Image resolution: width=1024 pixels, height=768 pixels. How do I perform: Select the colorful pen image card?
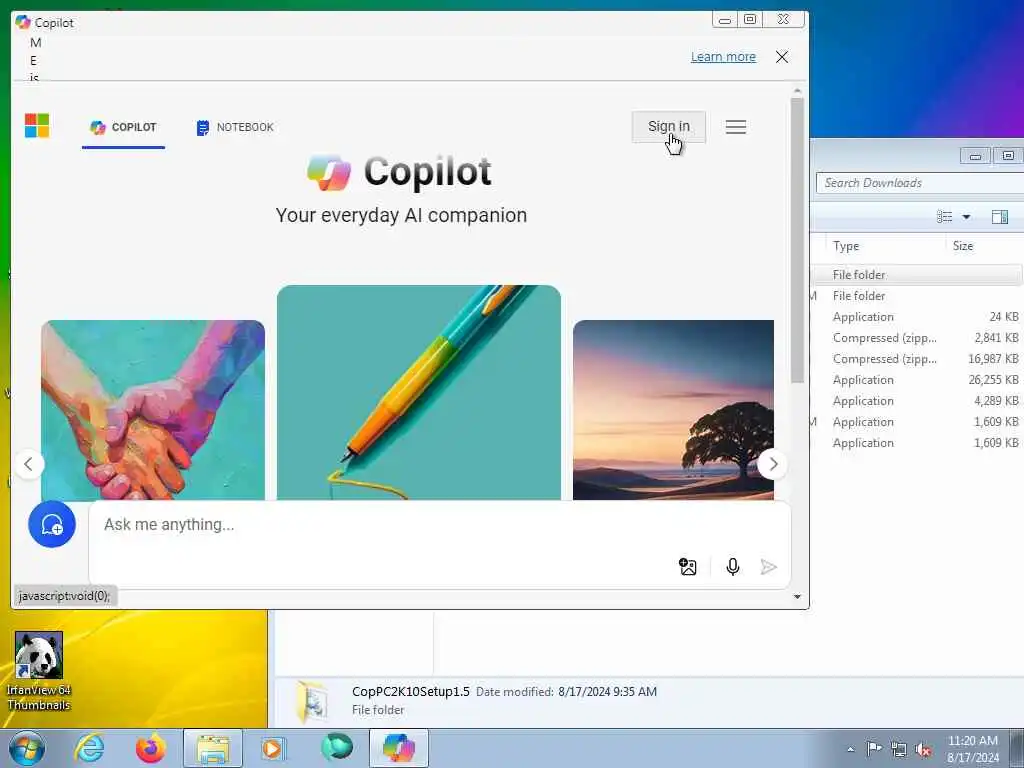coord(419,392)
